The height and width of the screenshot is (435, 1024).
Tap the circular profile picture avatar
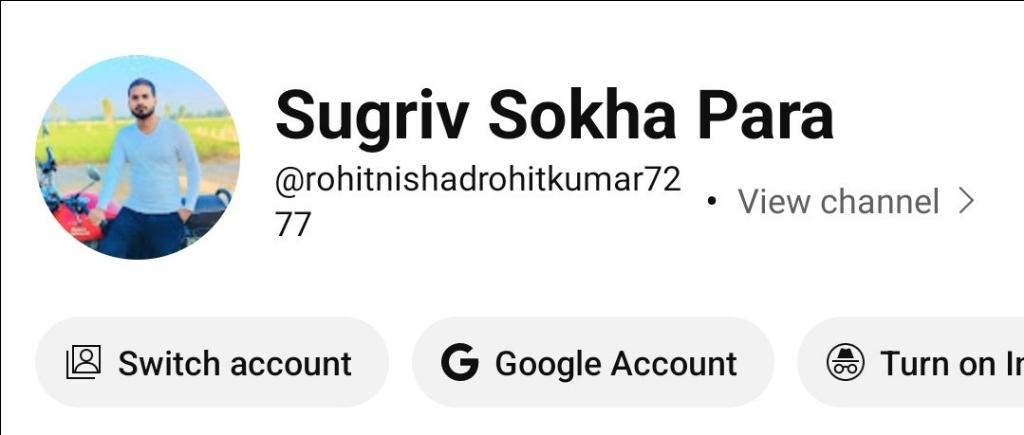(137, 157)
